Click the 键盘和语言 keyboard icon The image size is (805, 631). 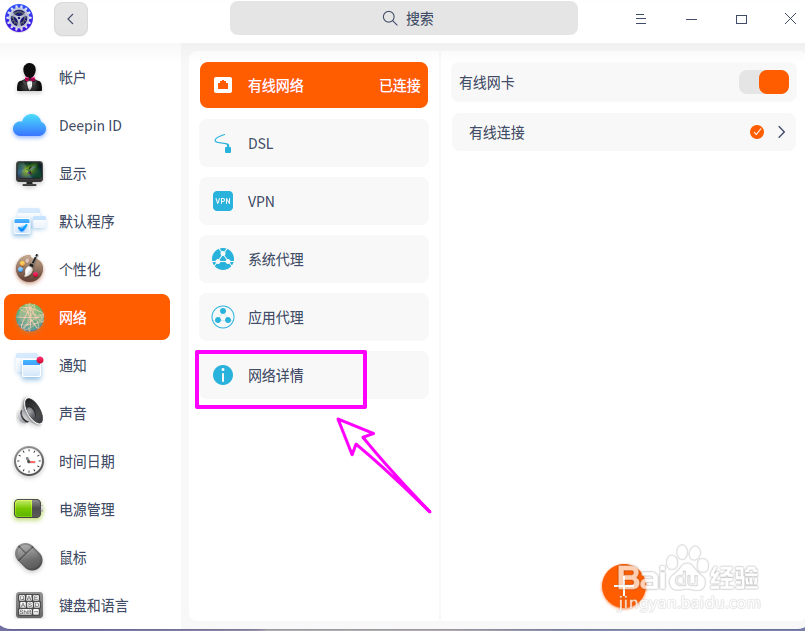pyautogui.click(x=29, y=605)
